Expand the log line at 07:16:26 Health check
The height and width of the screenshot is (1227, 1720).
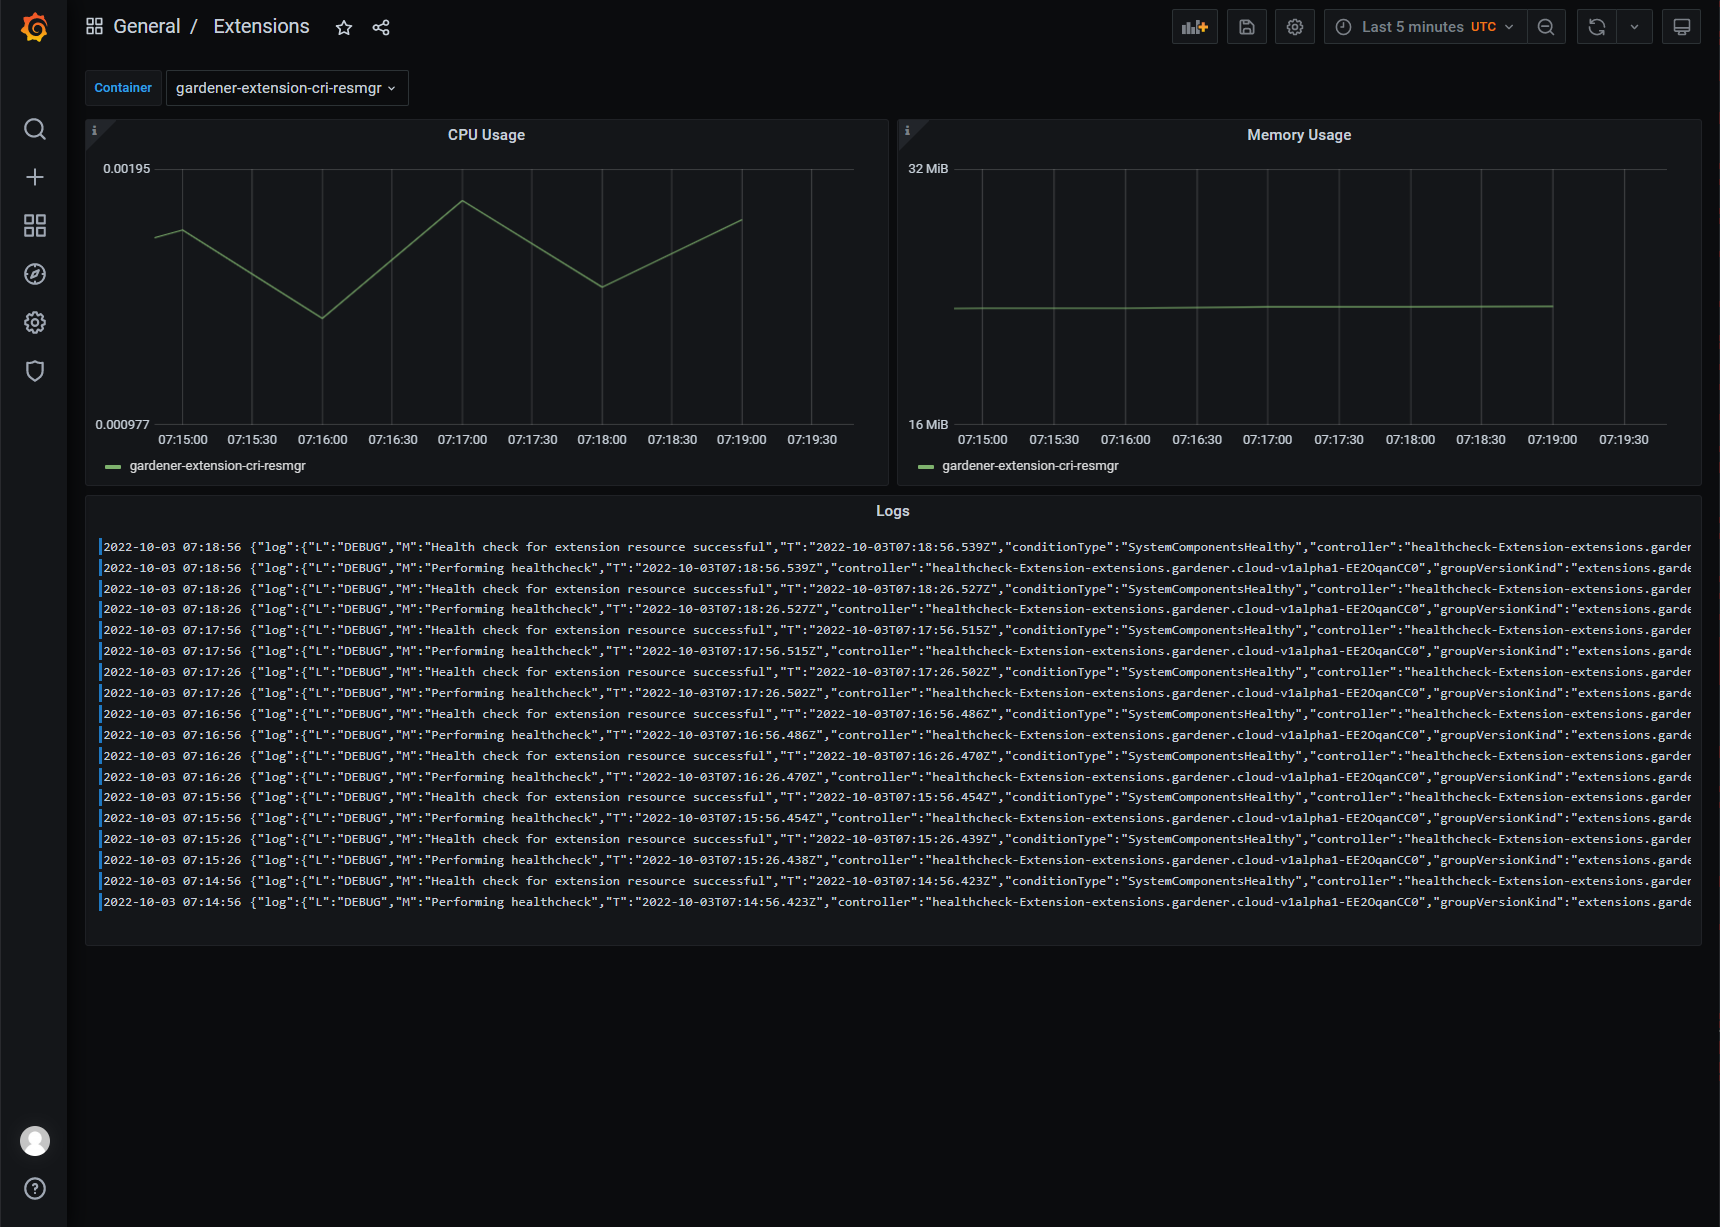(895, 756)
